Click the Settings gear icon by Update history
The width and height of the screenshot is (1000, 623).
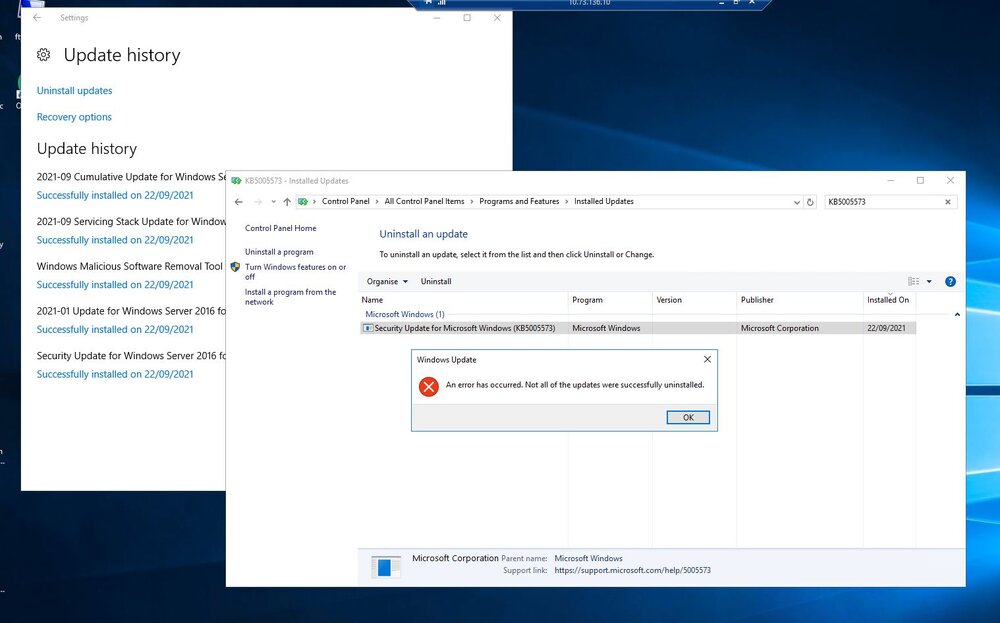click(x=43, y=55)
